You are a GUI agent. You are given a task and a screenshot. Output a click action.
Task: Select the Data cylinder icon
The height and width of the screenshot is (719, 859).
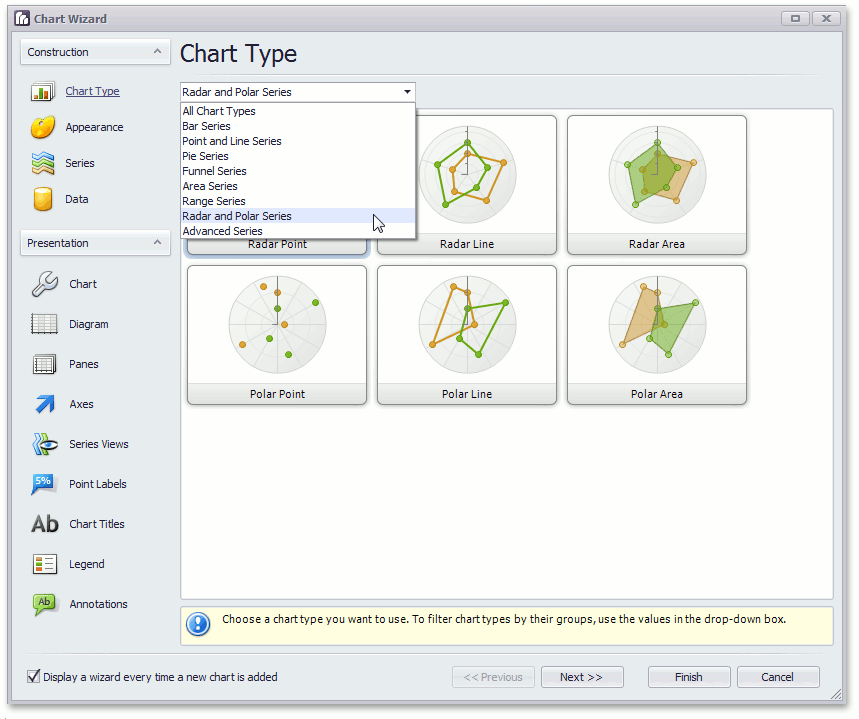42,200
